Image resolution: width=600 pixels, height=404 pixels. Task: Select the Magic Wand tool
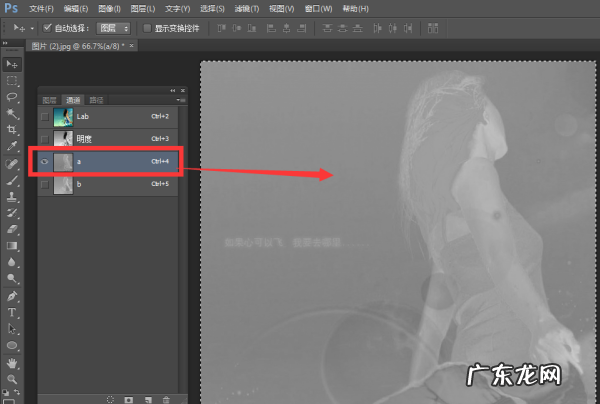[12, 114]
